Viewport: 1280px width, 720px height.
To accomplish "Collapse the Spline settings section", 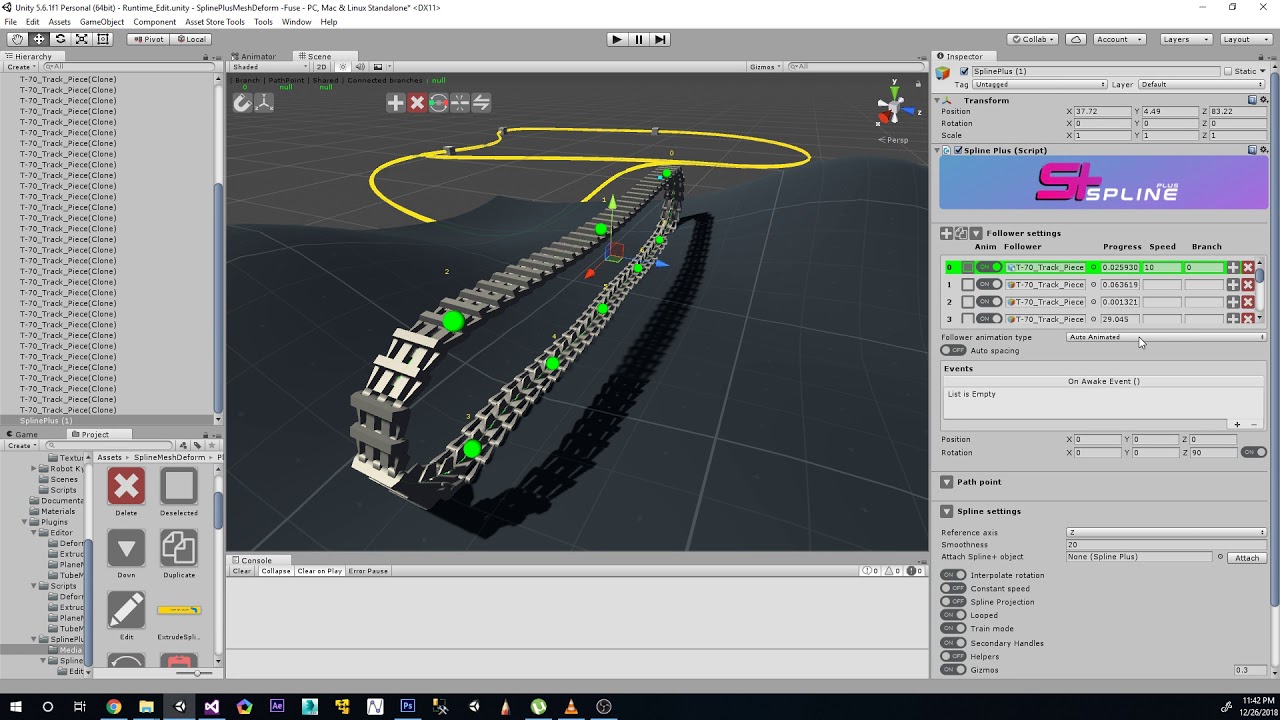I will (x=946, y=511).
